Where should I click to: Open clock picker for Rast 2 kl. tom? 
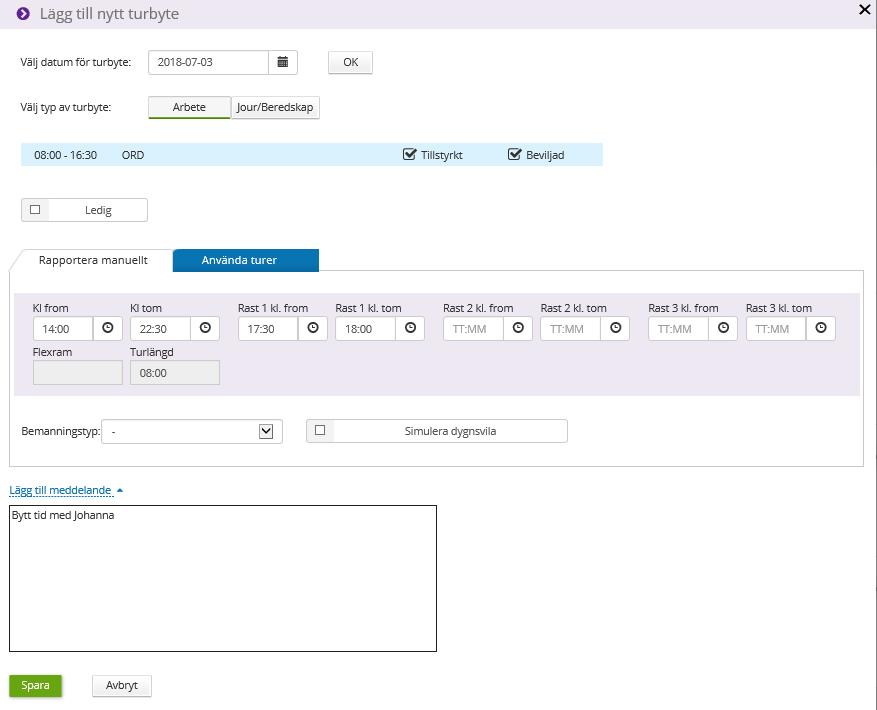[x=616, y=328]
